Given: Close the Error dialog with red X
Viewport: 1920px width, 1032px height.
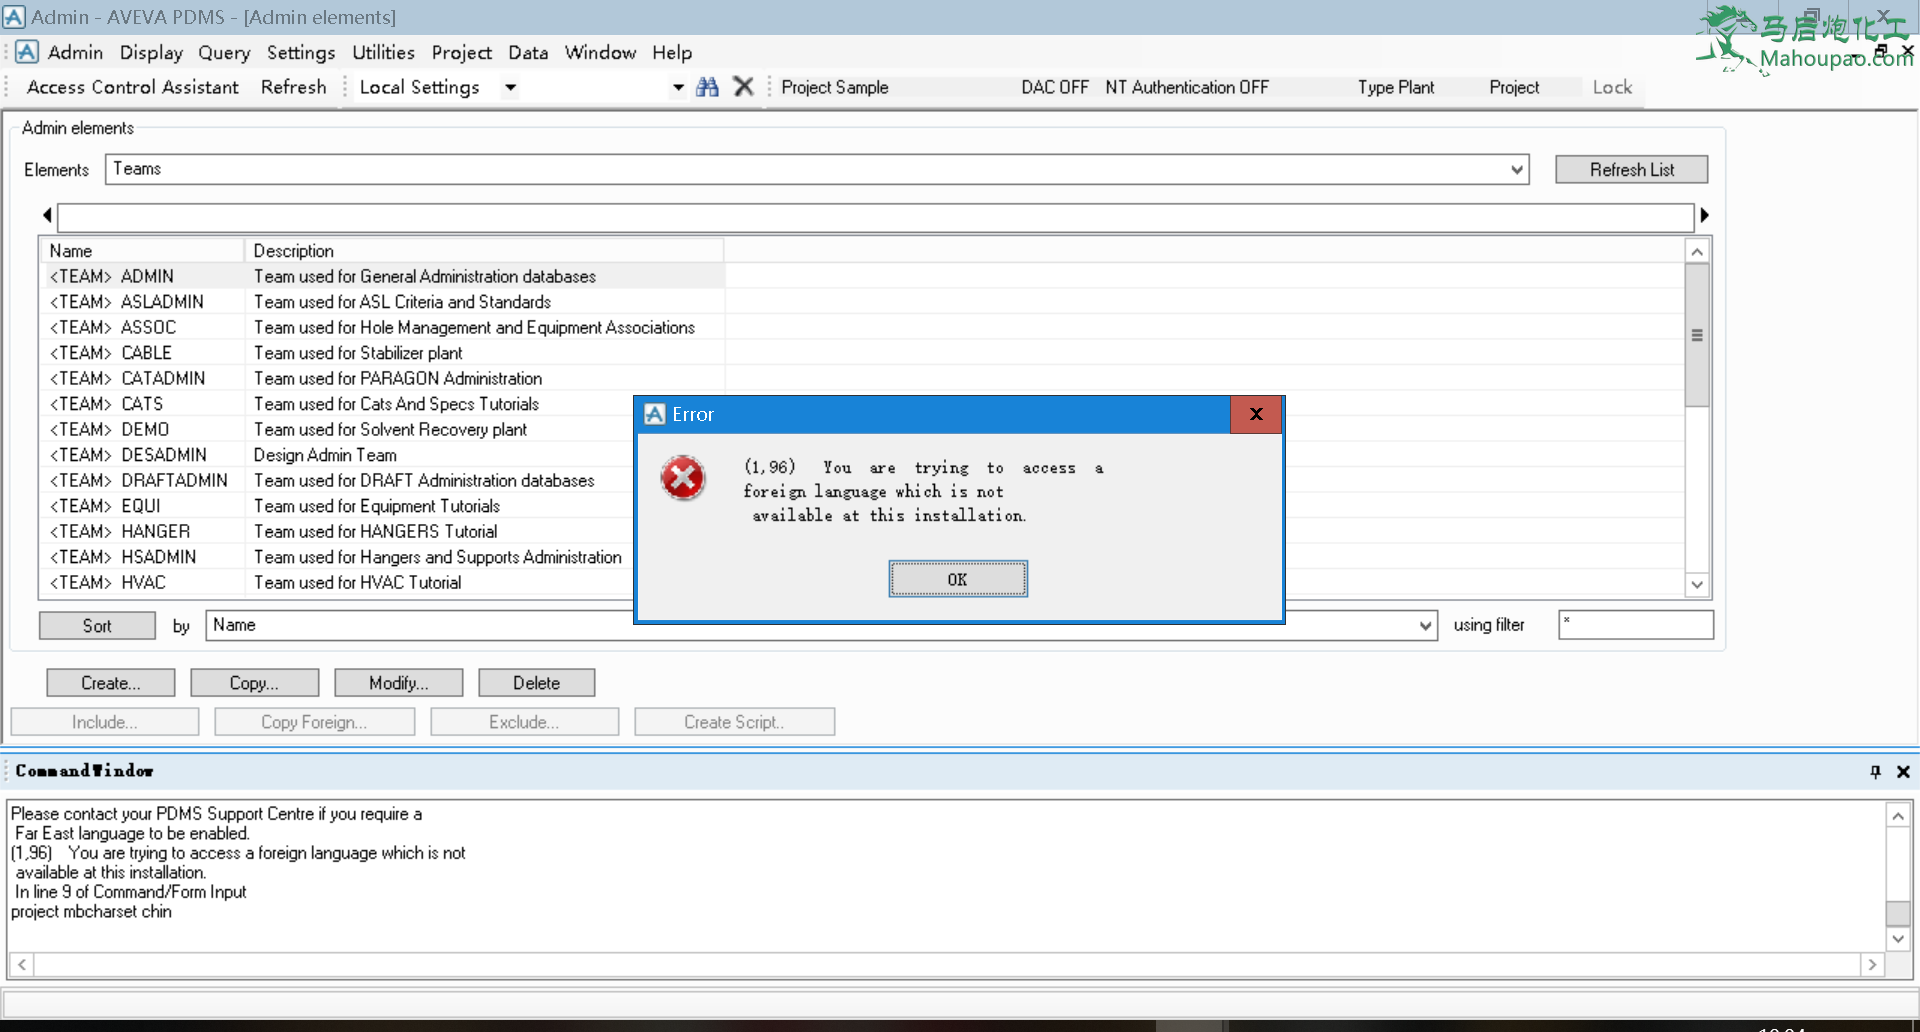Looking at the screenshot, I should pyautogui.click(x=1256, y=414).
